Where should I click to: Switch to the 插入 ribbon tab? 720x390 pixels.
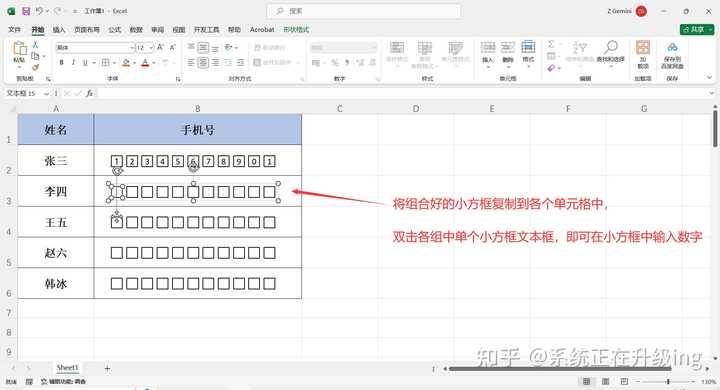click(x=59, y=29)
